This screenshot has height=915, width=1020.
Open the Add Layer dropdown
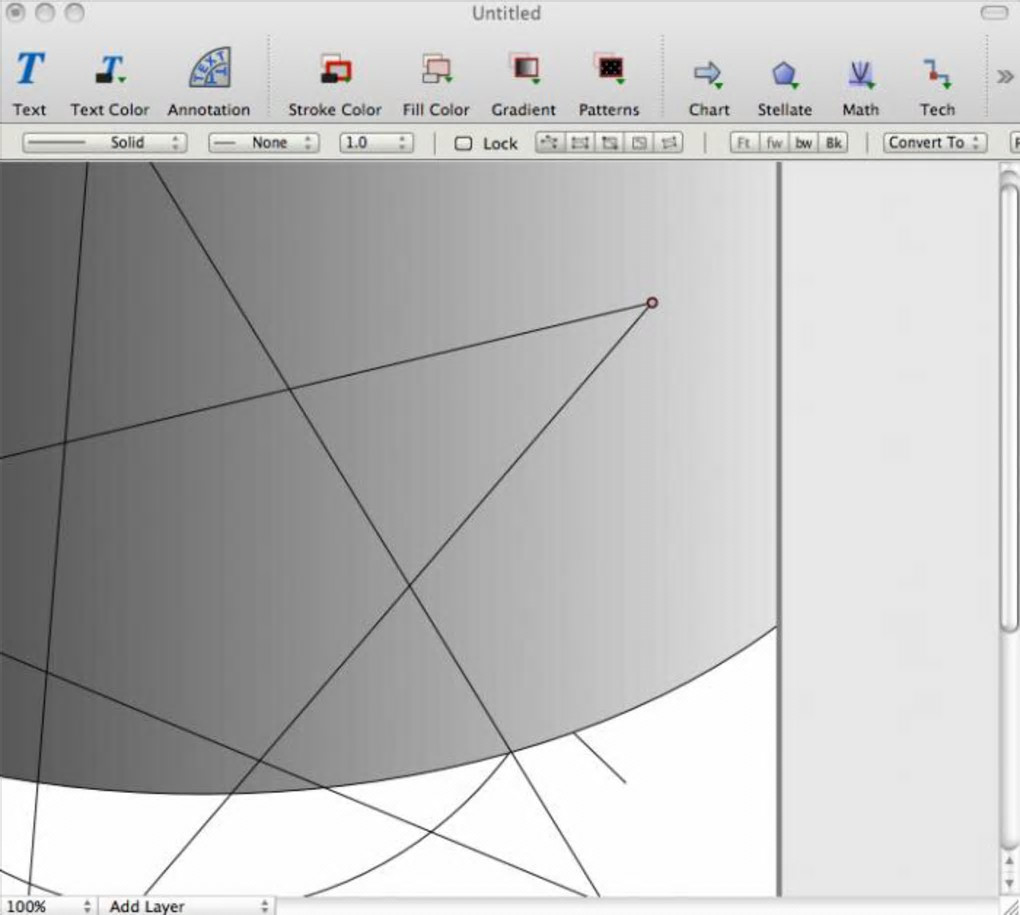click(187, 906)
